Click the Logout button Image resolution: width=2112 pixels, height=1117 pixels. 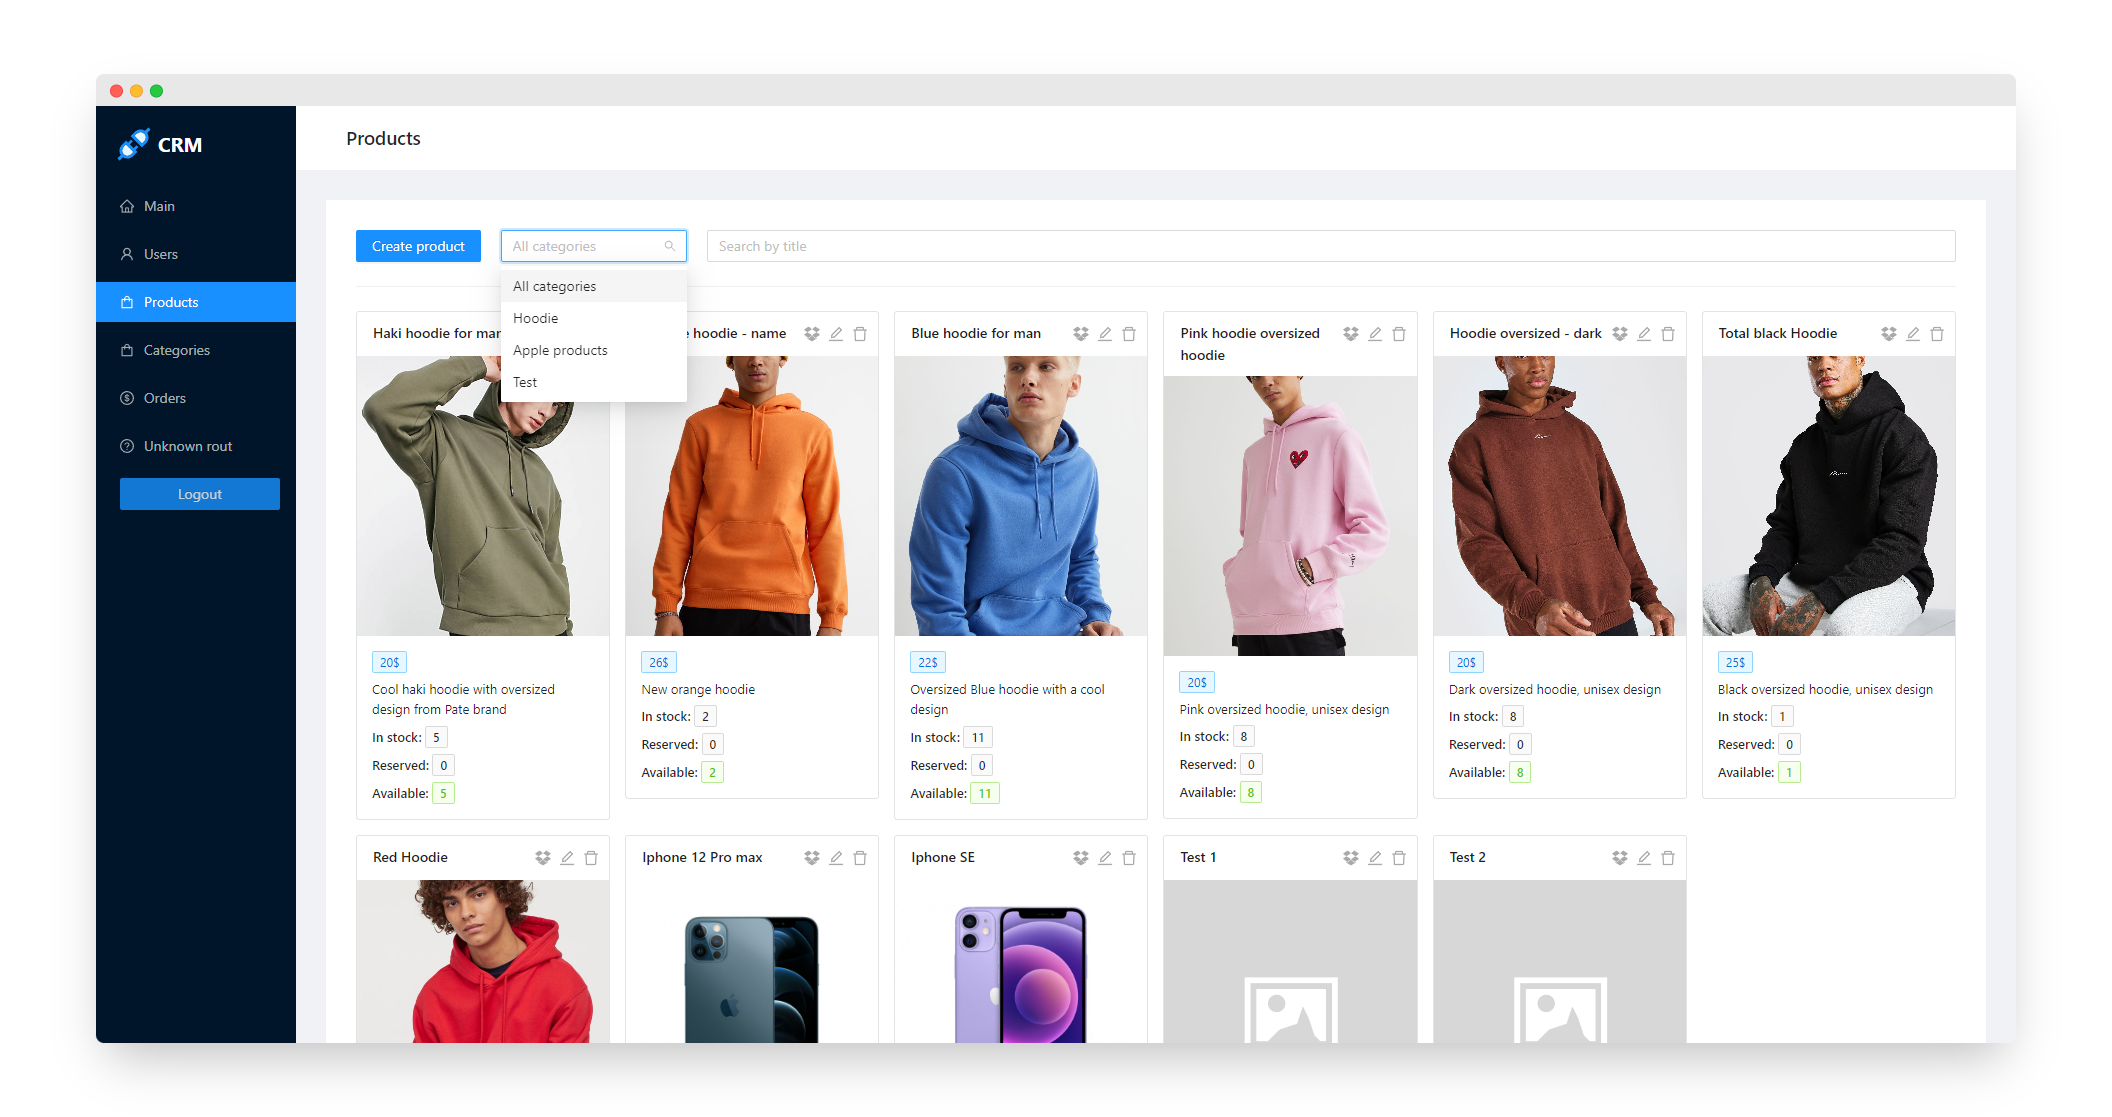point(200,494)
